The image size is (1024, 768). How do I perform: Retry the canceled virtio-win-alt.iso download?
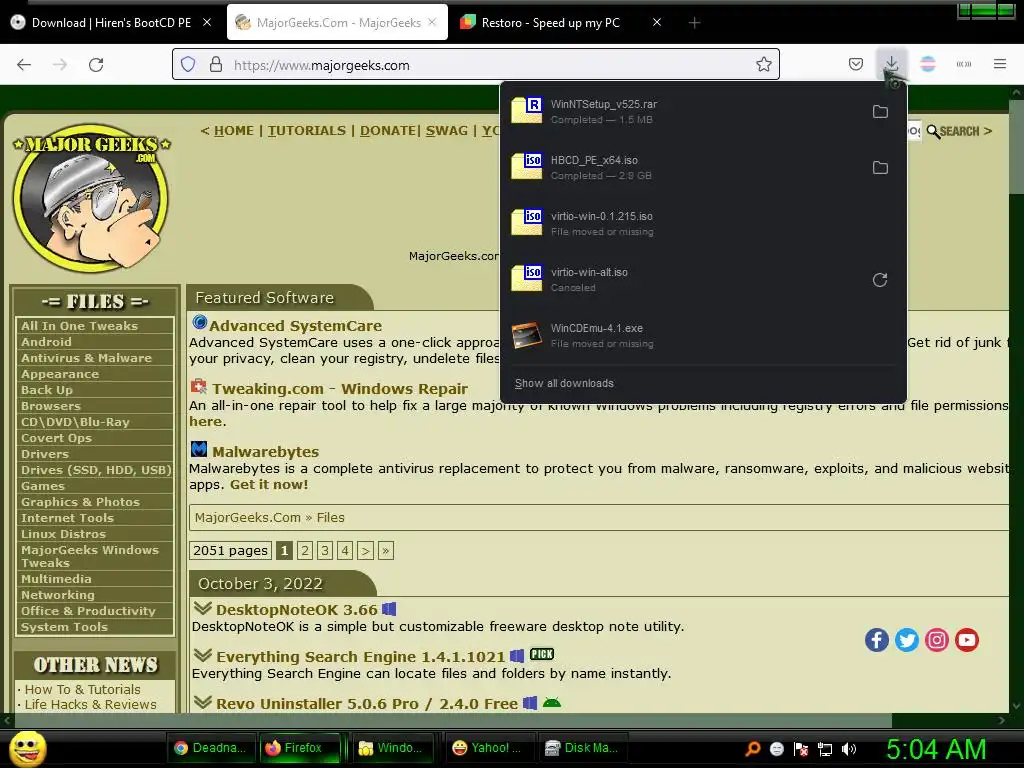coord(880,280)
